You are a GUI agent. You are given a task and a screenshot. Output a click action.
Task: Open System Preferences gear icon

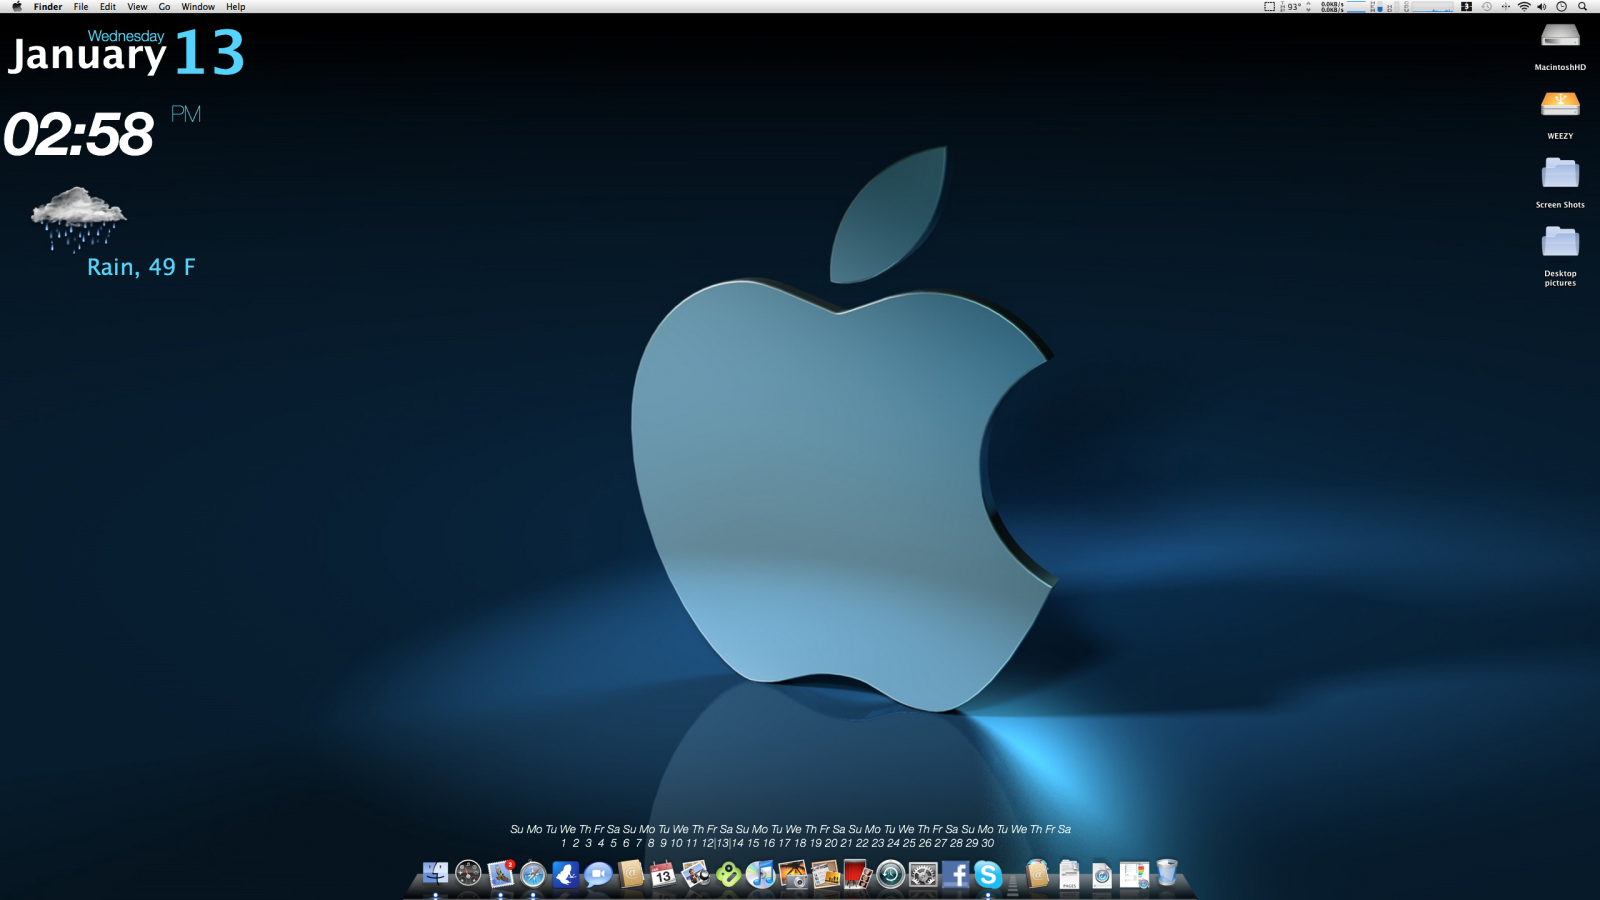(923, 875)
